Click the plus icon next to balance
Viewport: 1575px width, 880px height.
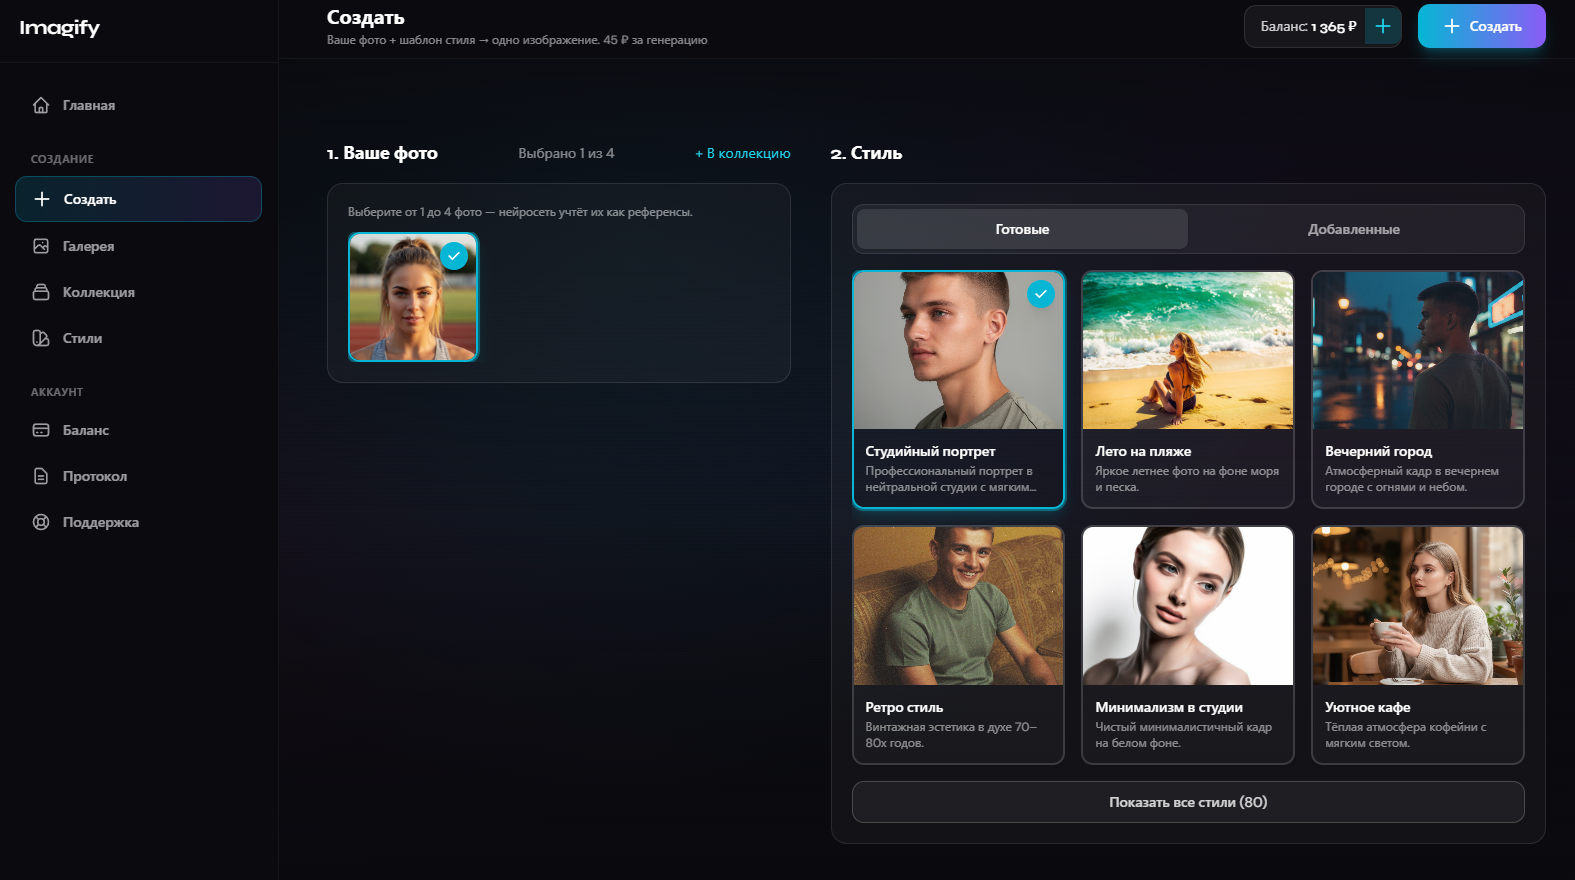tap(1382, 27)
